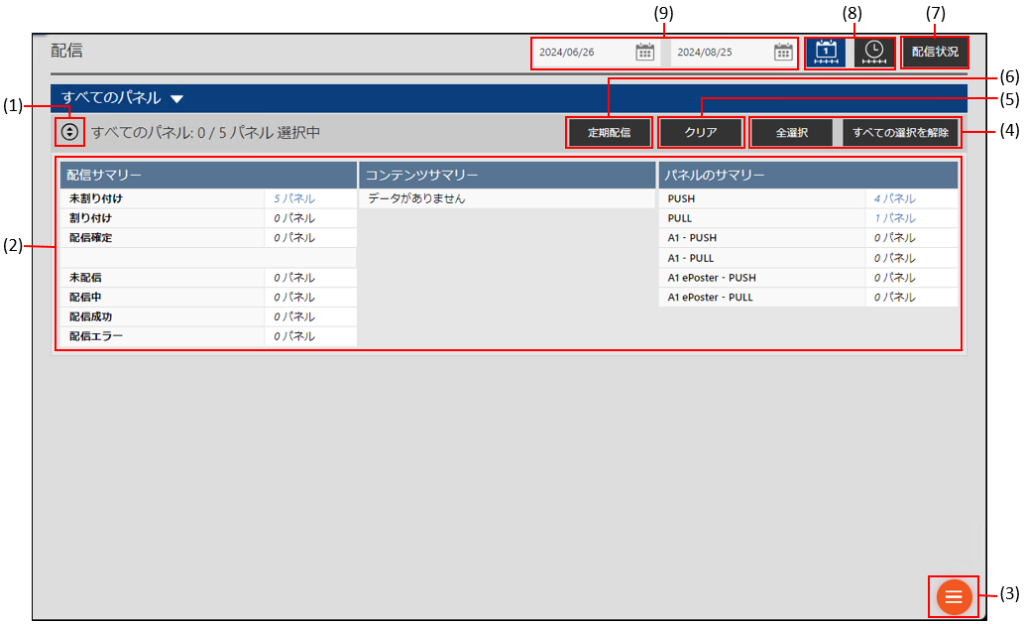Click the 配信状況 button
The height and width of the screenshot is (624, 1024).
(x=934, y=52)
